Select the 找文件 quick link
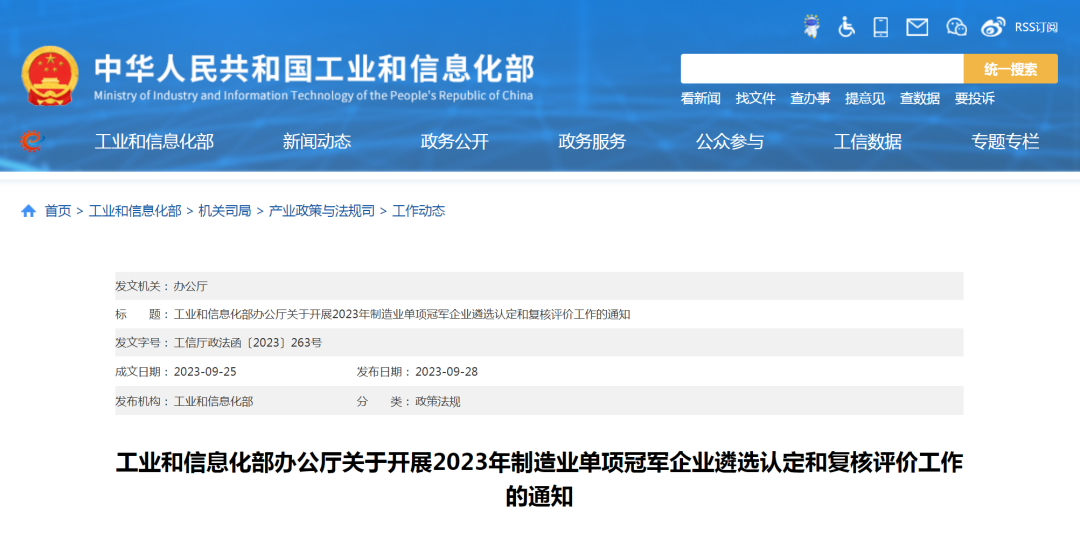 (x=756, y=99)
